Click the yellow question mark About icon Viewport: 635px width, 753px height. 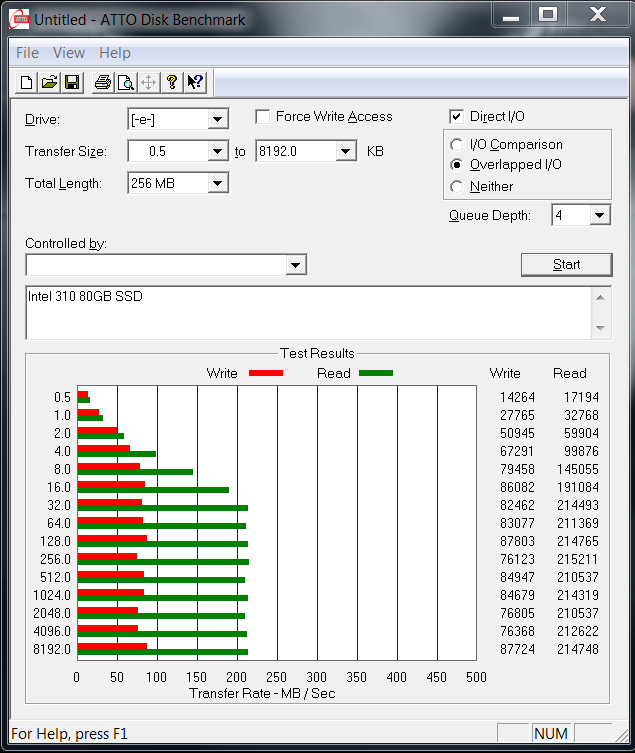[x=171, y=82]
